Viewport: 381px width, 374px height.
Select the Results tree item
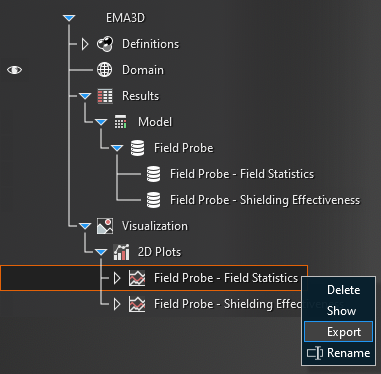(x=140, y=96)
